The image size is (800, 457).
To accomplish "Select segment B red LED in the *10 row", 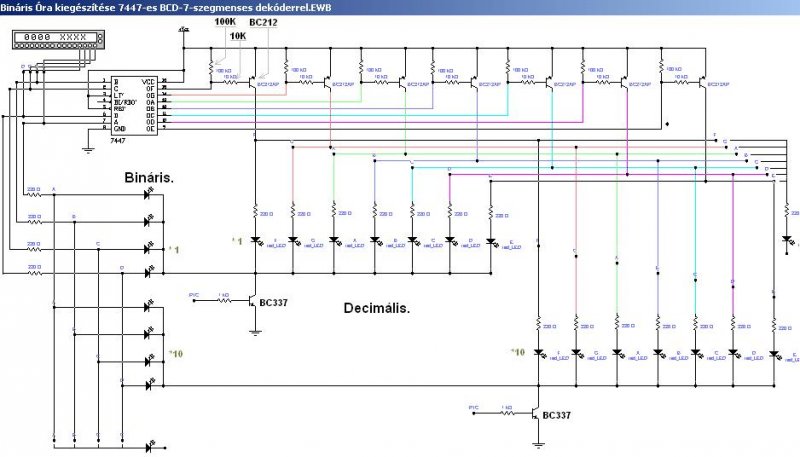I will point(658,352).
